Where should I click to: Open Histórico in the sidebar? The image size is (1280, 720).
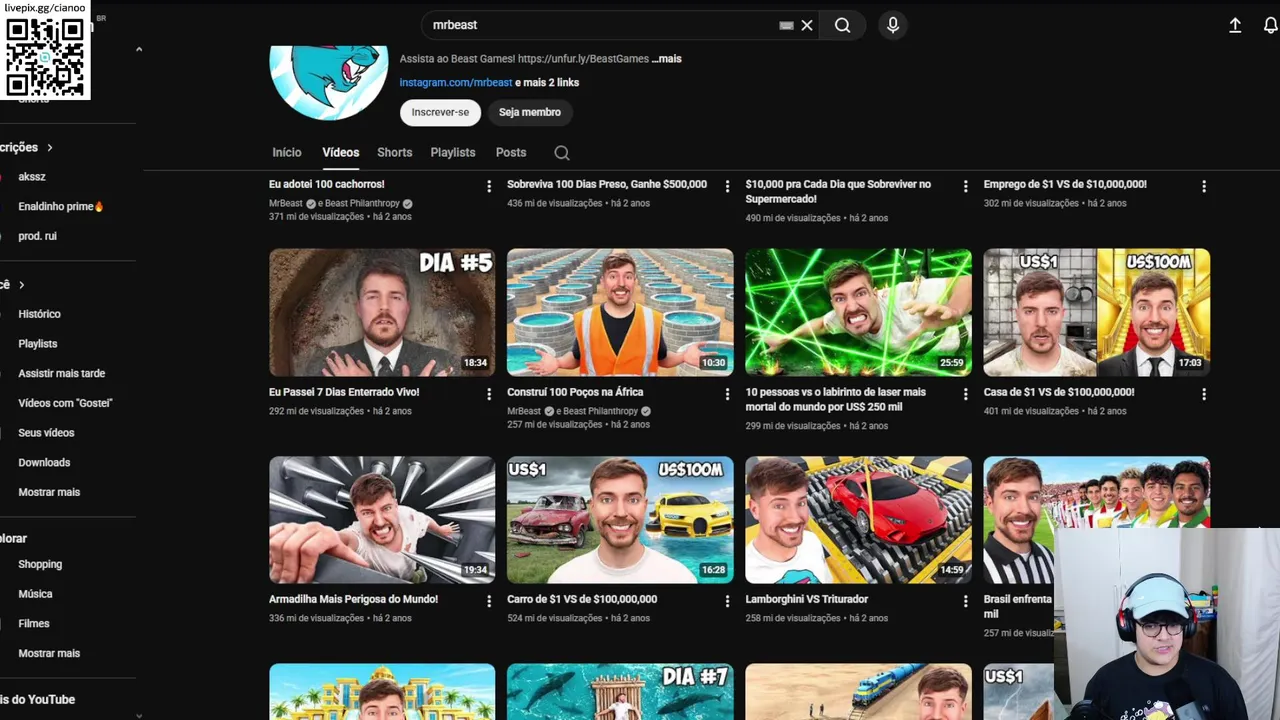pos(39,314)
